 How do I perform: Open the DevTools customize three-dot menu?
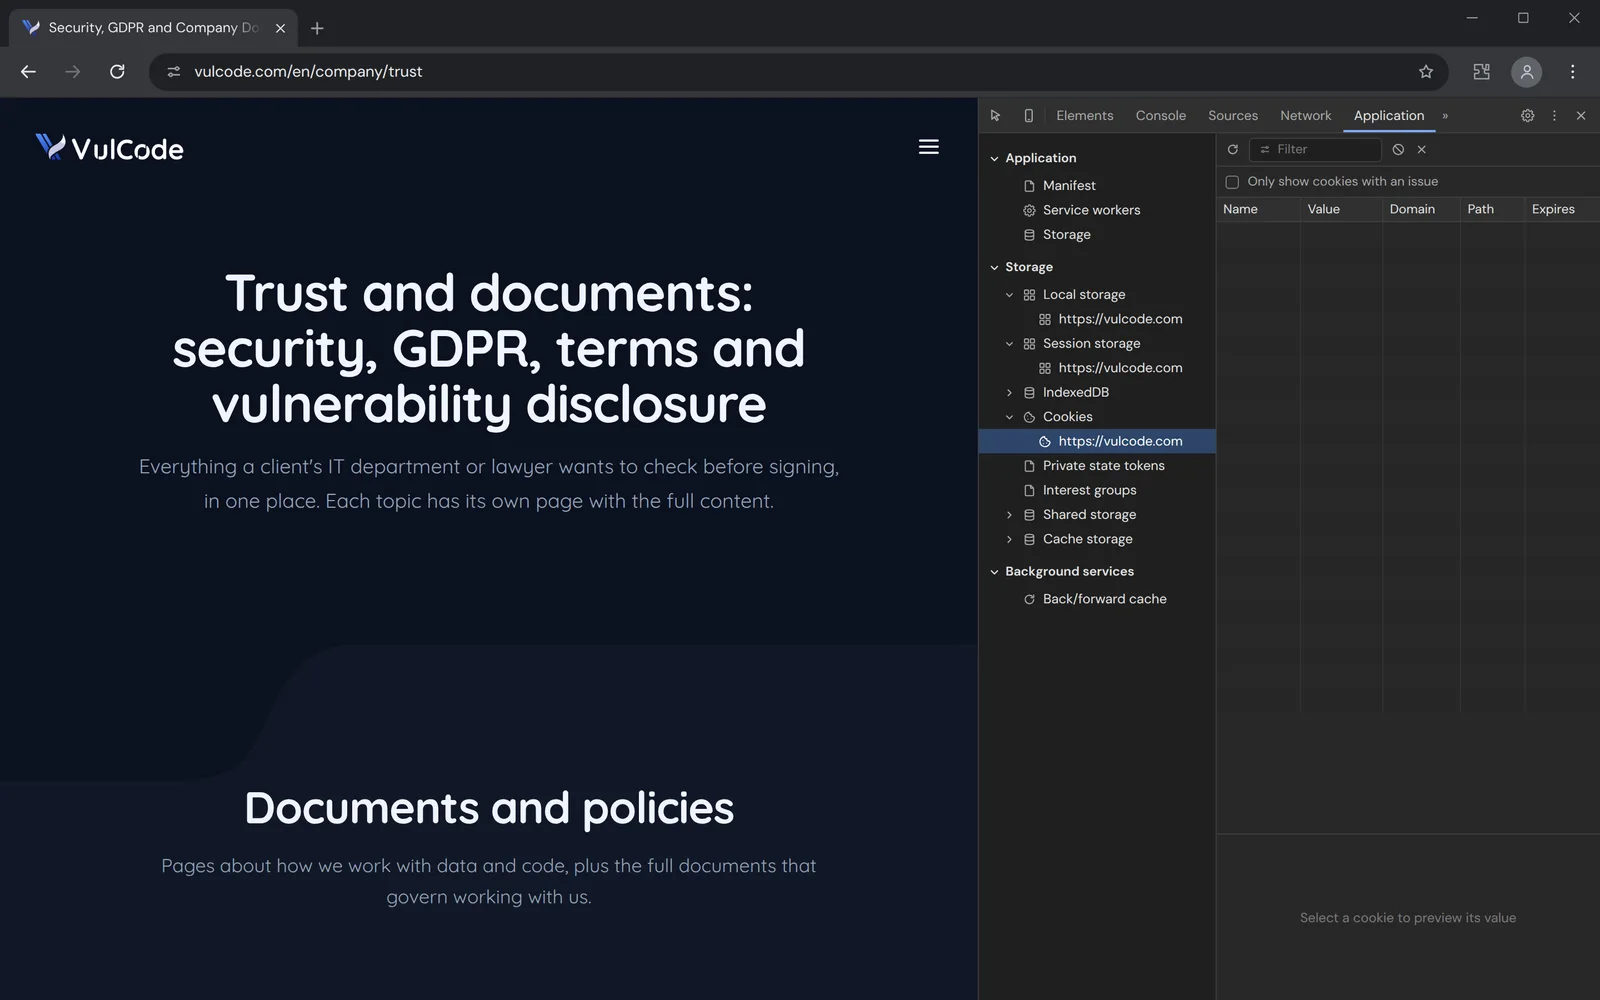tap(1554, 116)
